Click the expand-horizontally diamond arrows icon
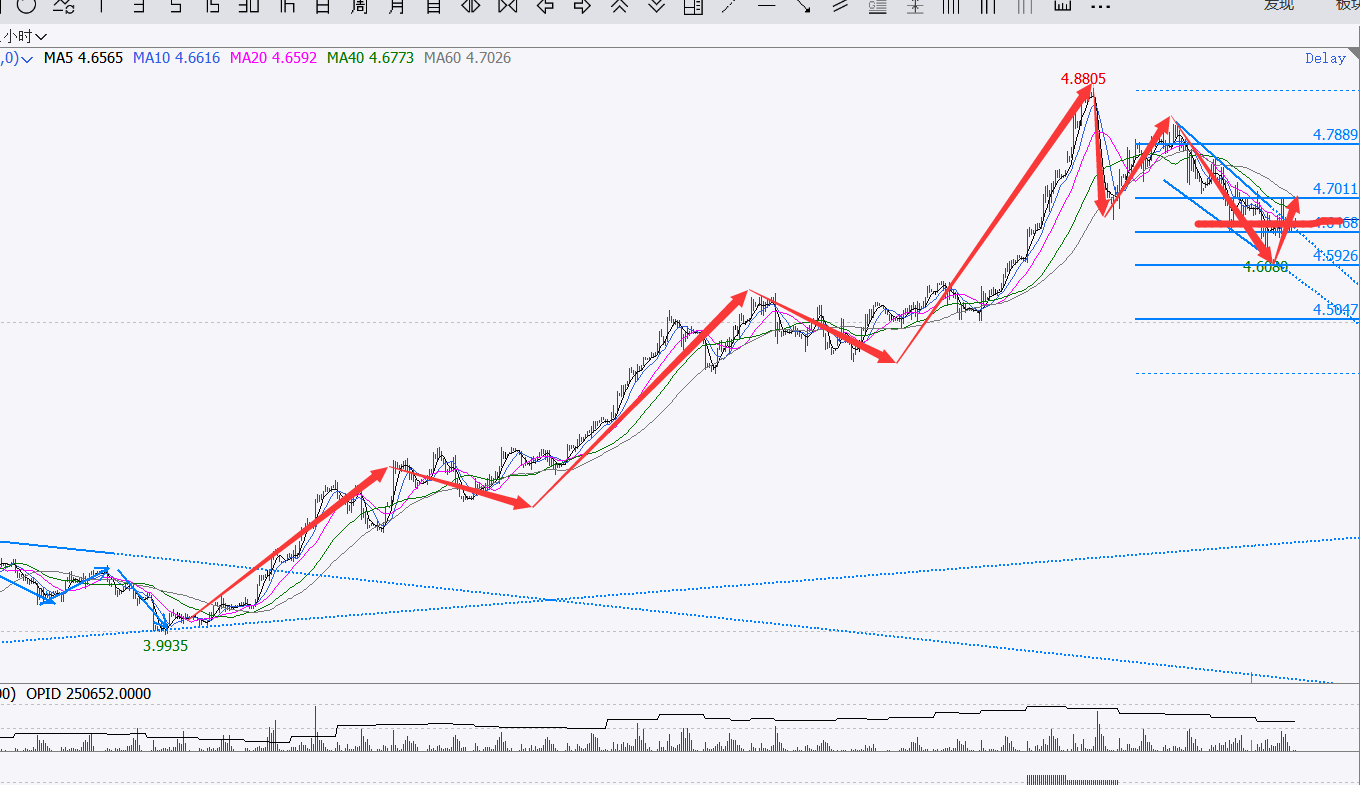Viewport: 1360px width, 785px height. pos(470,6)
